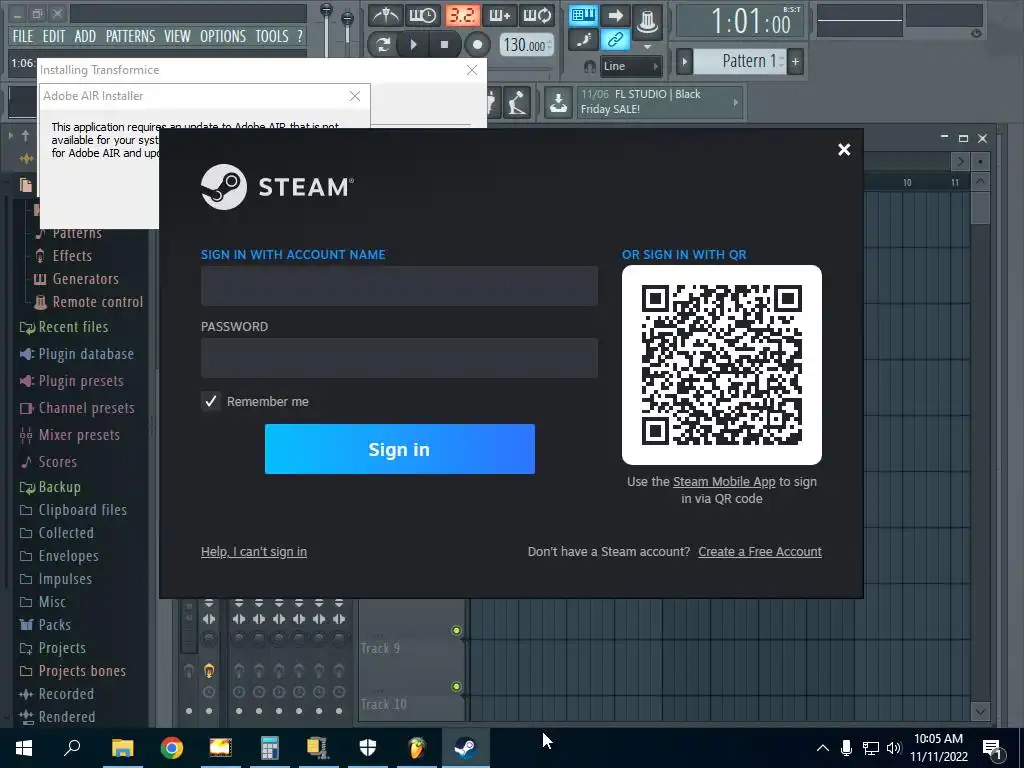1024x768 pixels.
Task: Toggle Track 9 mute LED
Action: pyautogui.click(x=456, y=630)
